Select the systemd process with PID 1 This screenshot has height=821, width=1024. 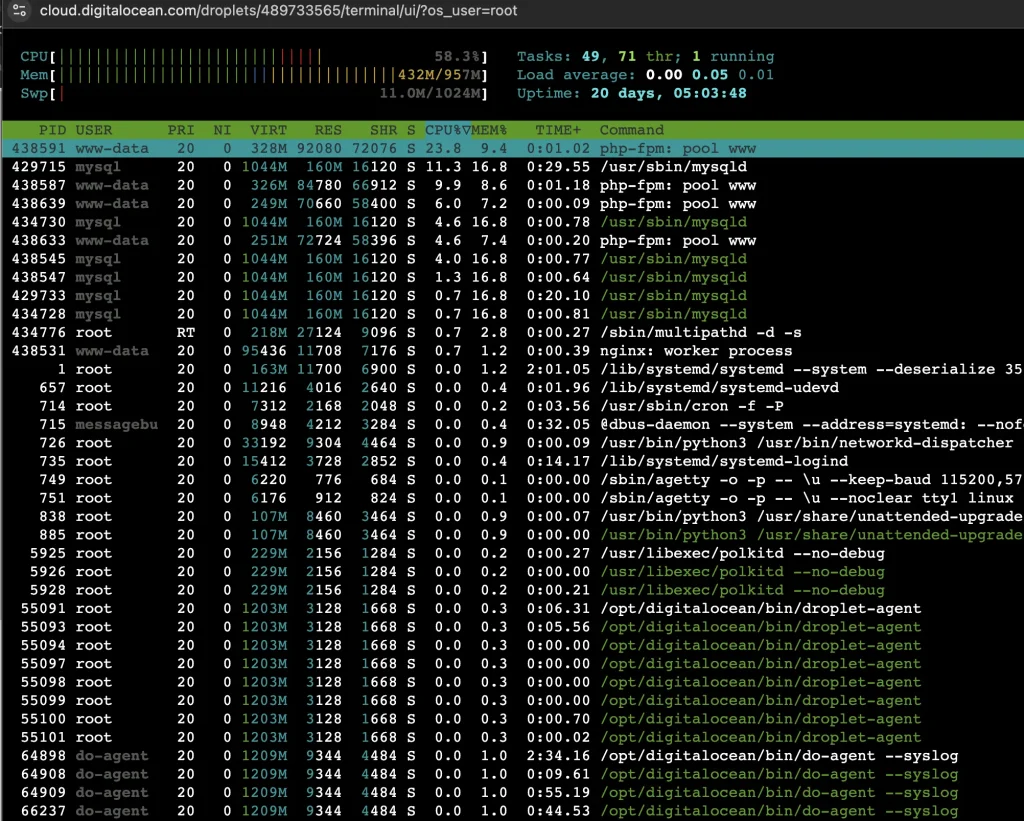[512, 369]
